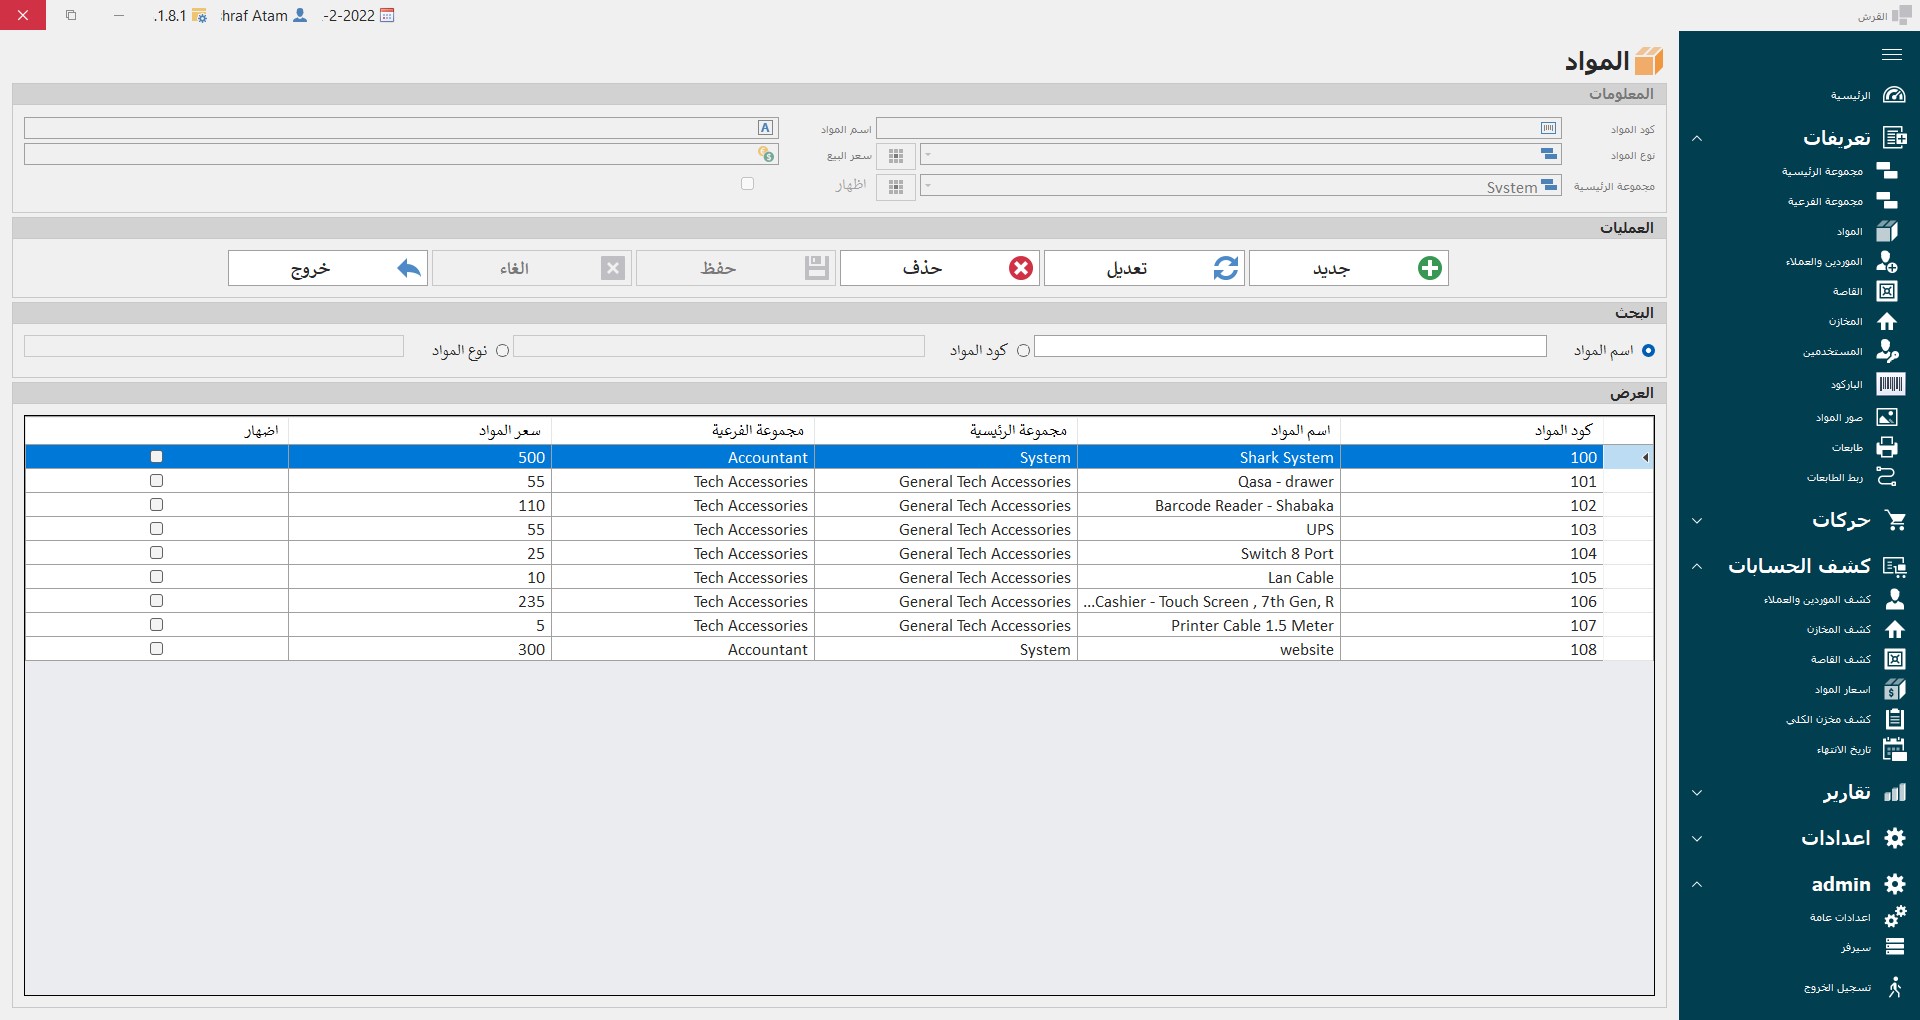
Task: Click the logout (تسجيل الخروج) icon
Action: click(x=1894, y=988)
